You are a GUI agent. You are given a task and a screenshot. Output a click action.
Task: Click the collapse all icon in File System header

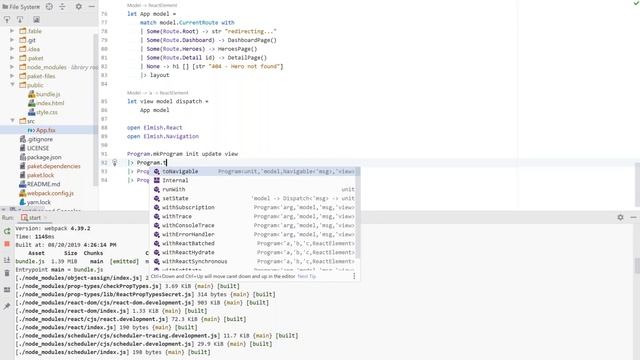(x=62, y=7)
